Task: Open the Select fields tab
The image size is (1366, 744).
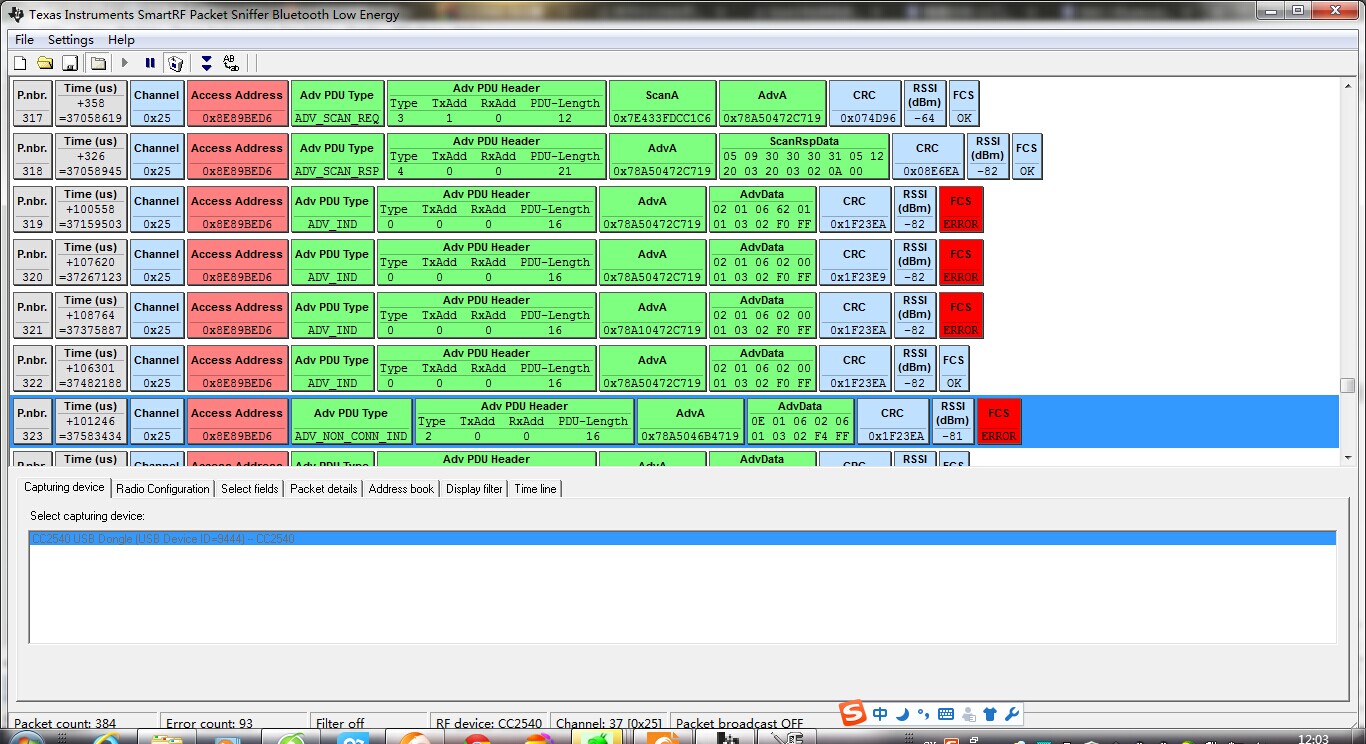Action: (250, 489)
